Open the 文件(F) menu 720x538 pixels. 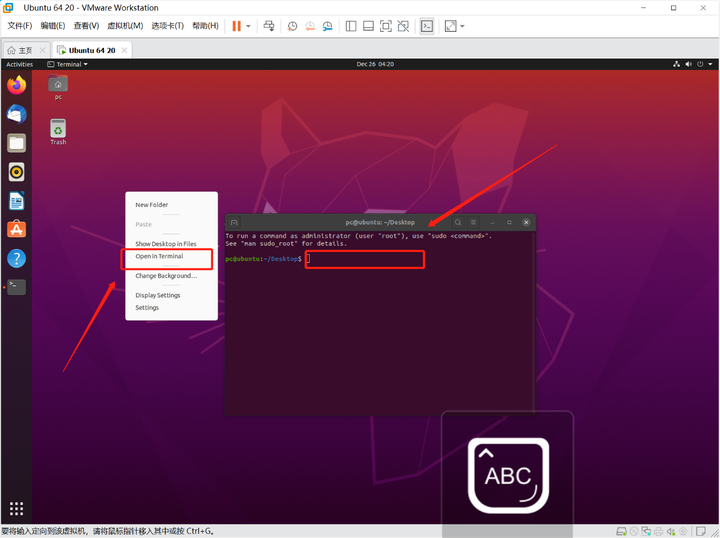pyautogui.click(x=20, y=26)
